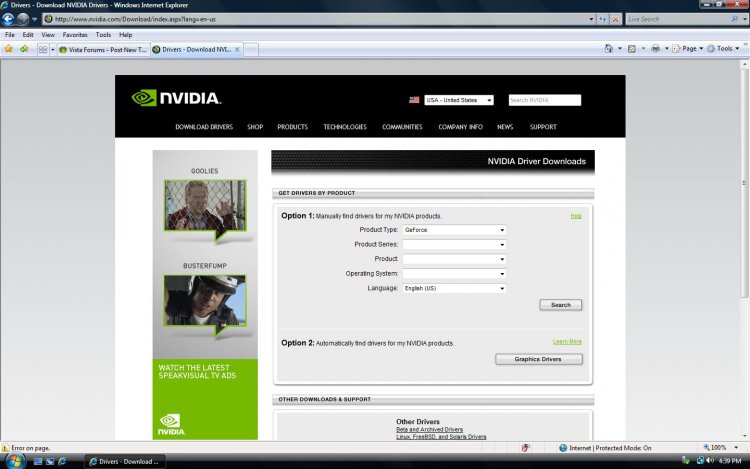This screenshot has width=750, height=469.
Task: Click the Live Search input box
Action: (x=677, y=19)
